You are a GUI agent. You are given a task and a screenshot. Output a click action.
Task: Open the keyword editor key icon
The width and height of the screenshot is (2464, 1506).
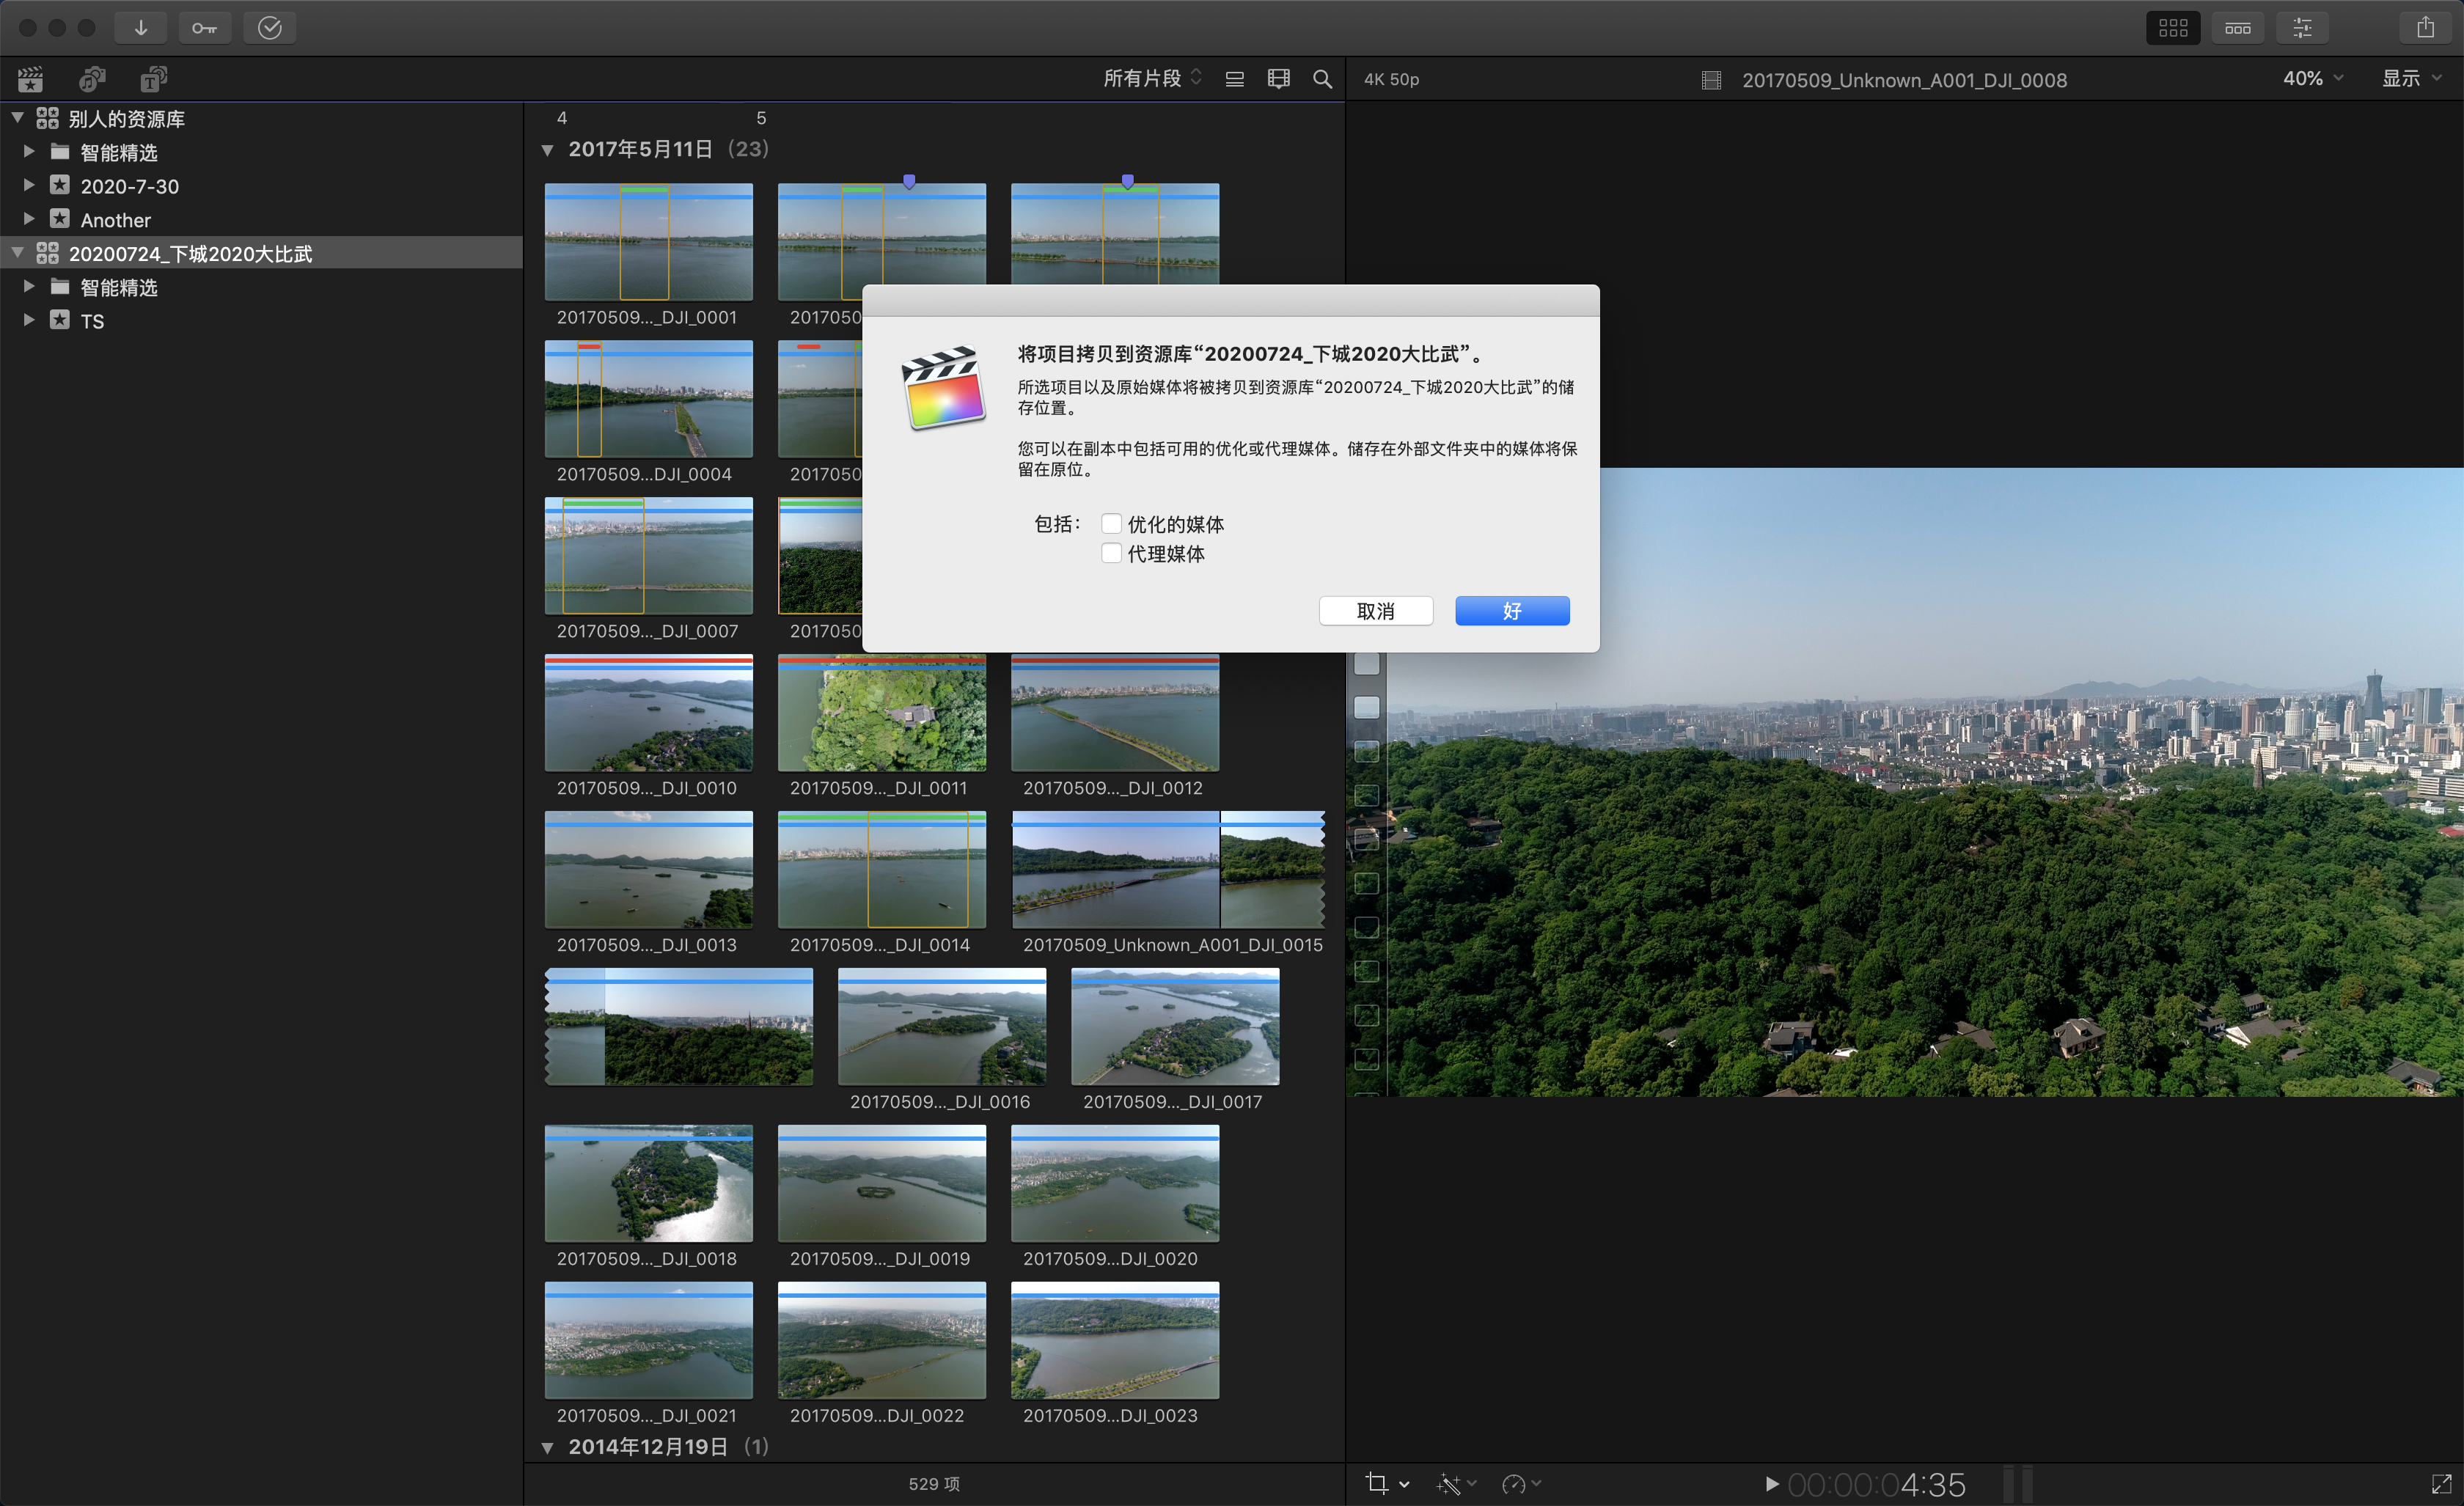[x=205, y=28]
